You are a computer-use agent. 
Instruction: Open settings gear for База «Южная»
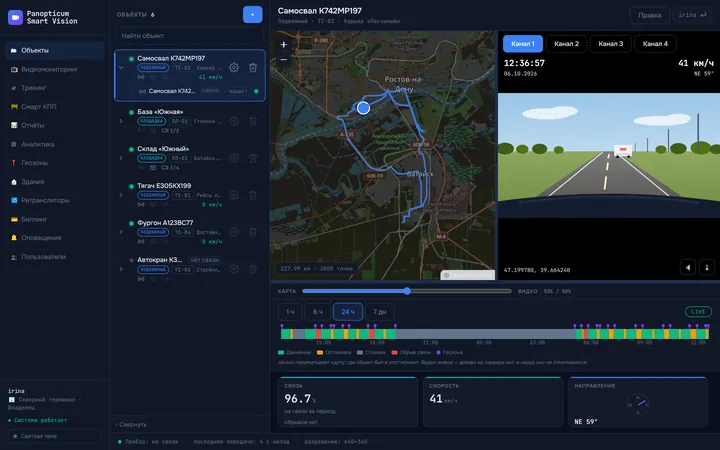[234, 121]
